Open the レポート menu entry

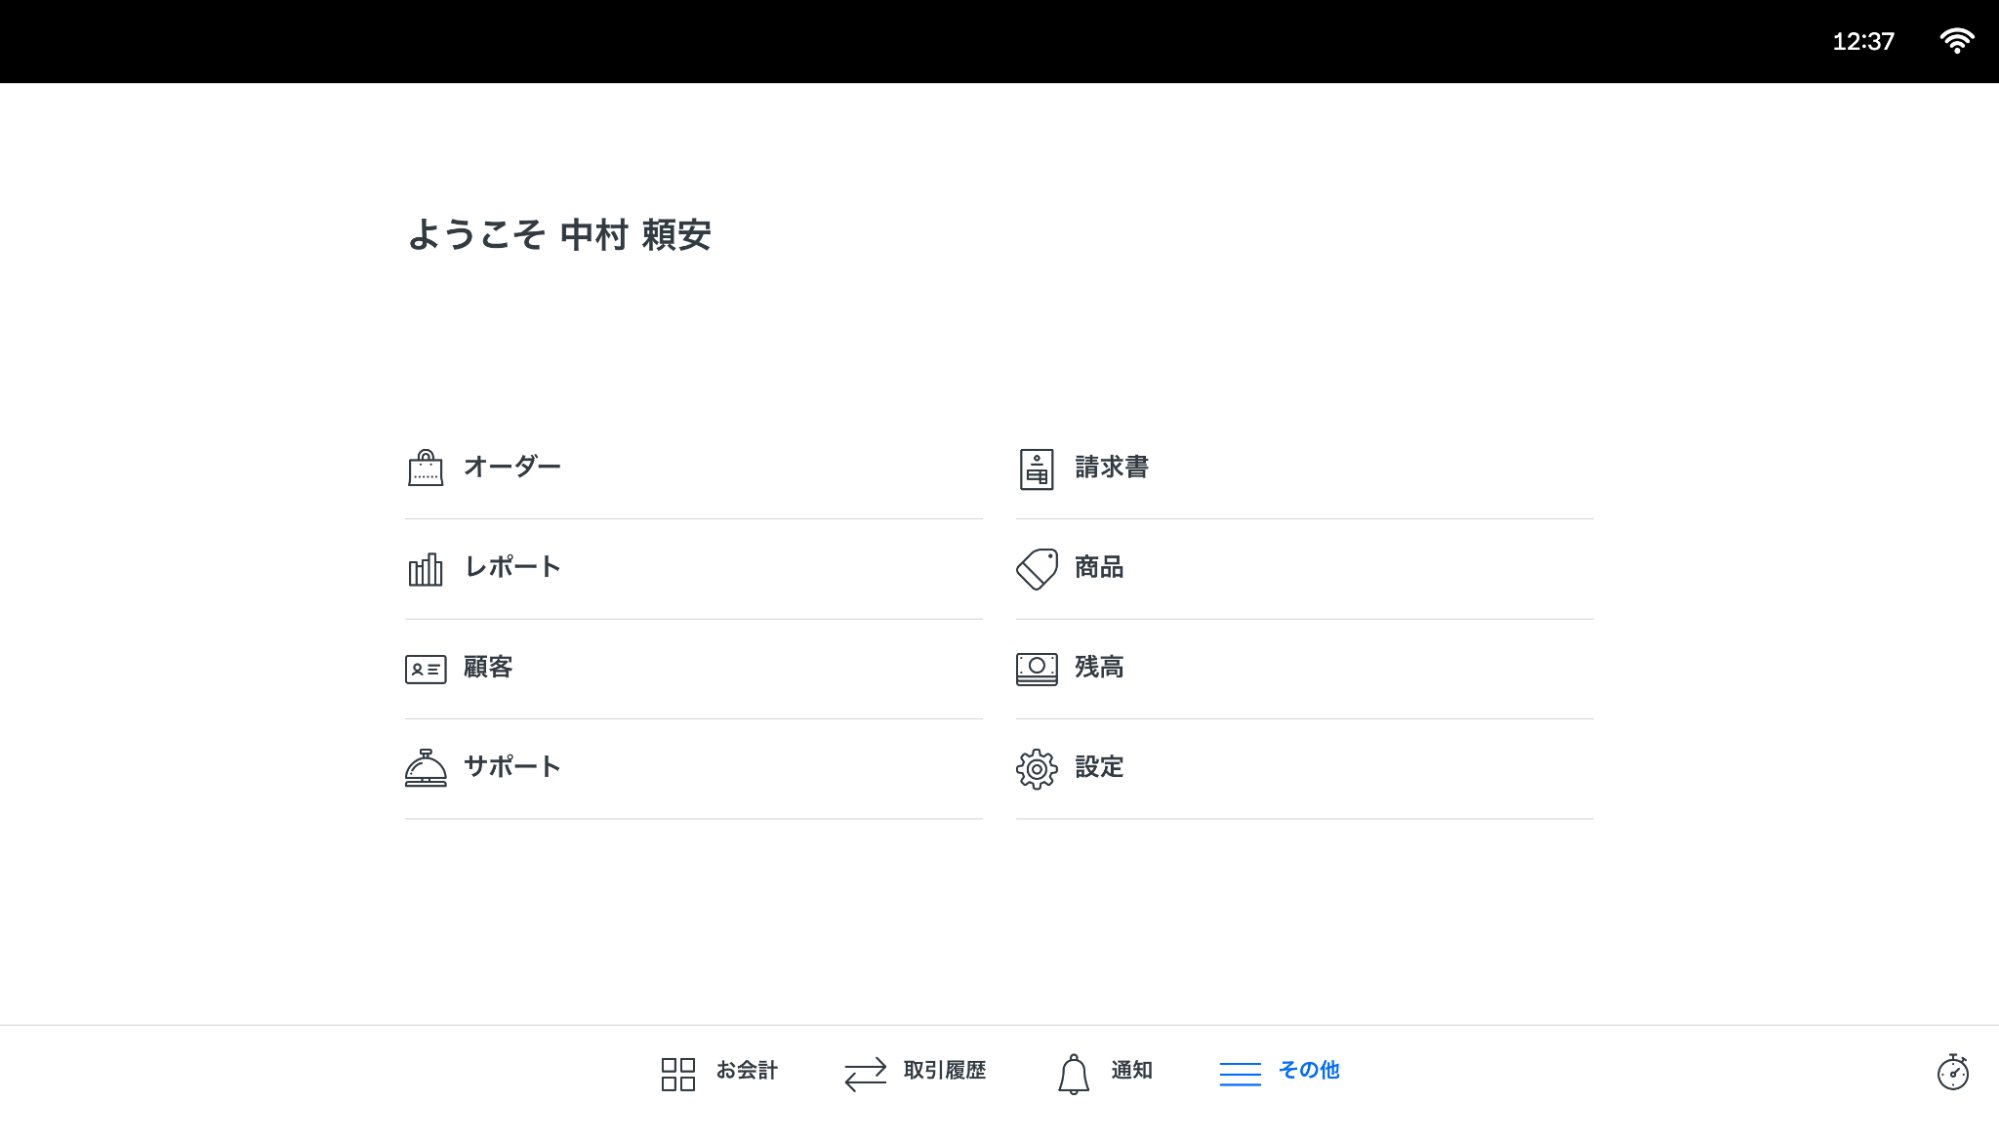[511, 567]
